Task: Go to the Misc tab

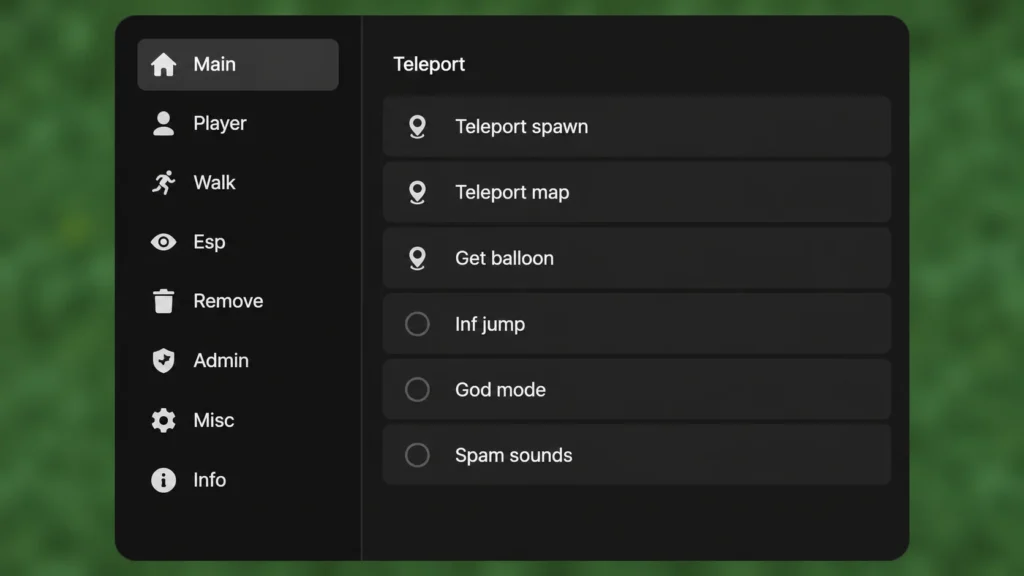Action: [x=238, y=421]
